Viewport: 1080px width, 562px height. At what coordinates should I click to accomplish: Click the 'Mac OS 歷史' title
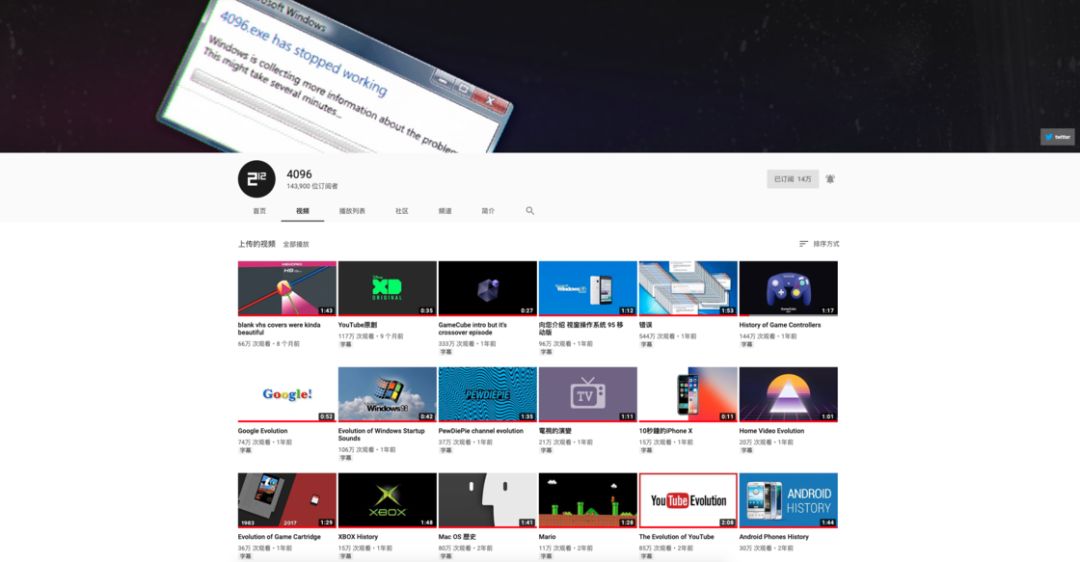(457, 537)
